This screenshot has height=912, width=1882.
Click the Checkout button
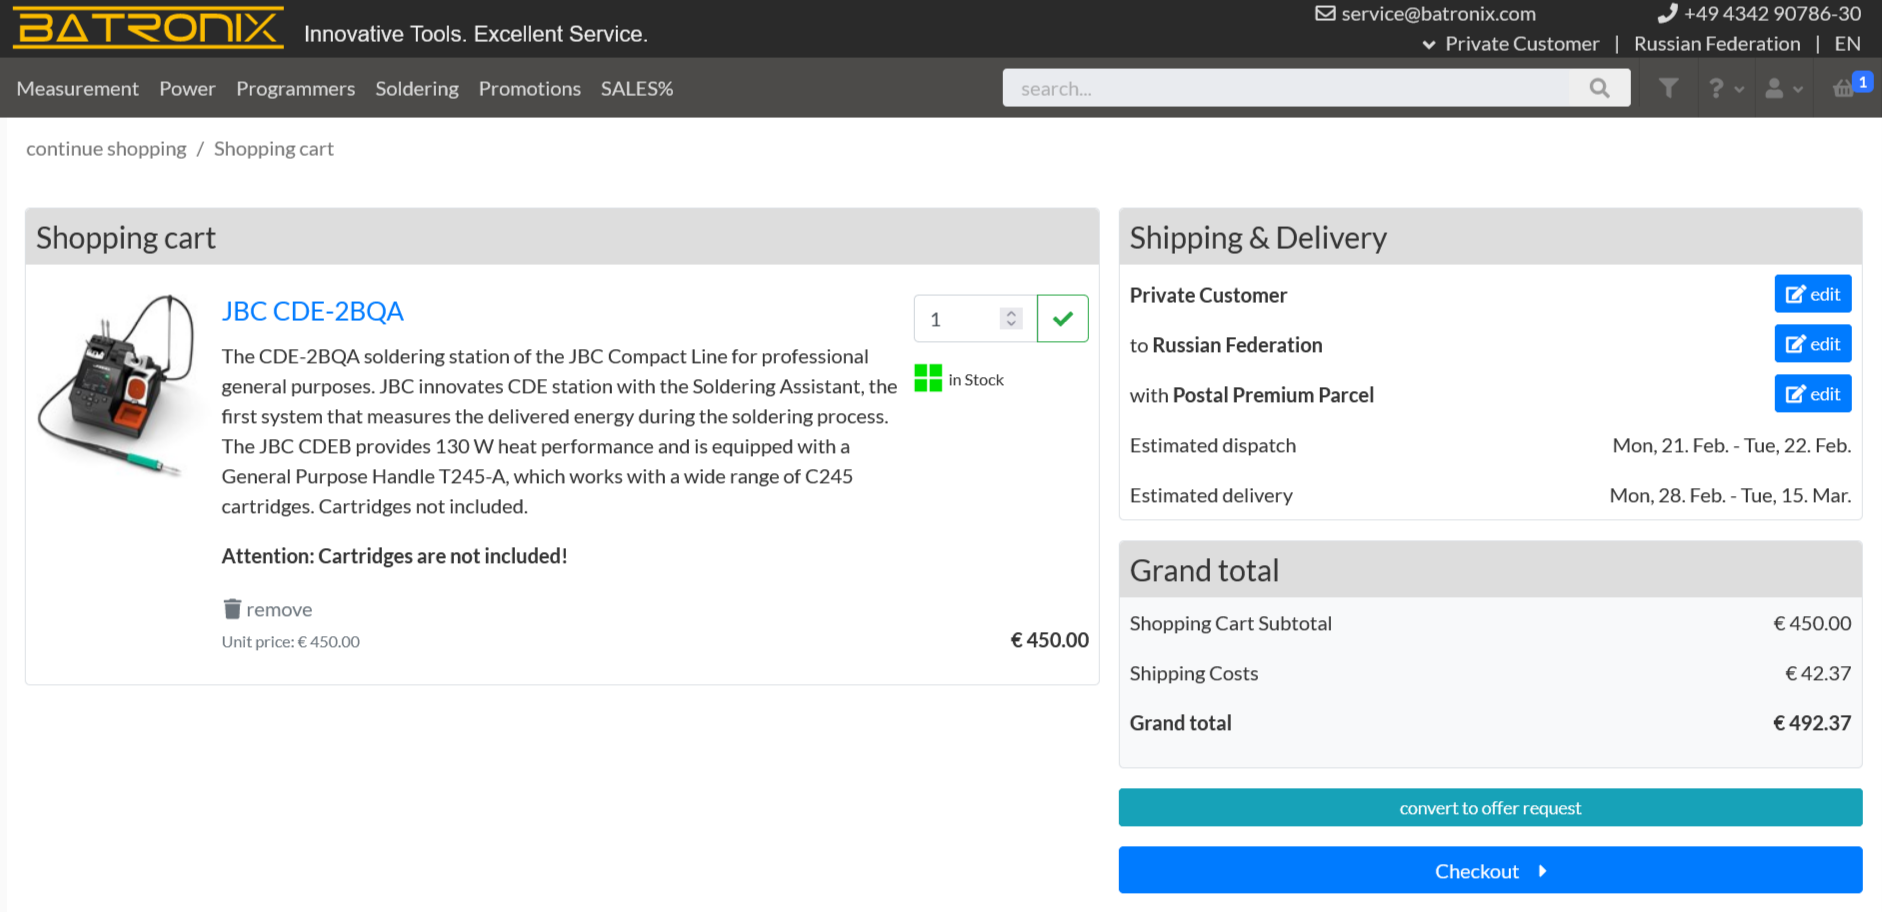[1490, 871]
